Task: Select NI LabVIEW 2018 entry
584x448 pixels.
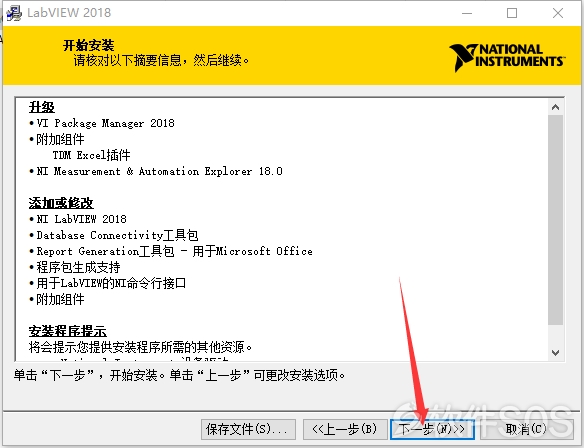Action: click(82, 219)
